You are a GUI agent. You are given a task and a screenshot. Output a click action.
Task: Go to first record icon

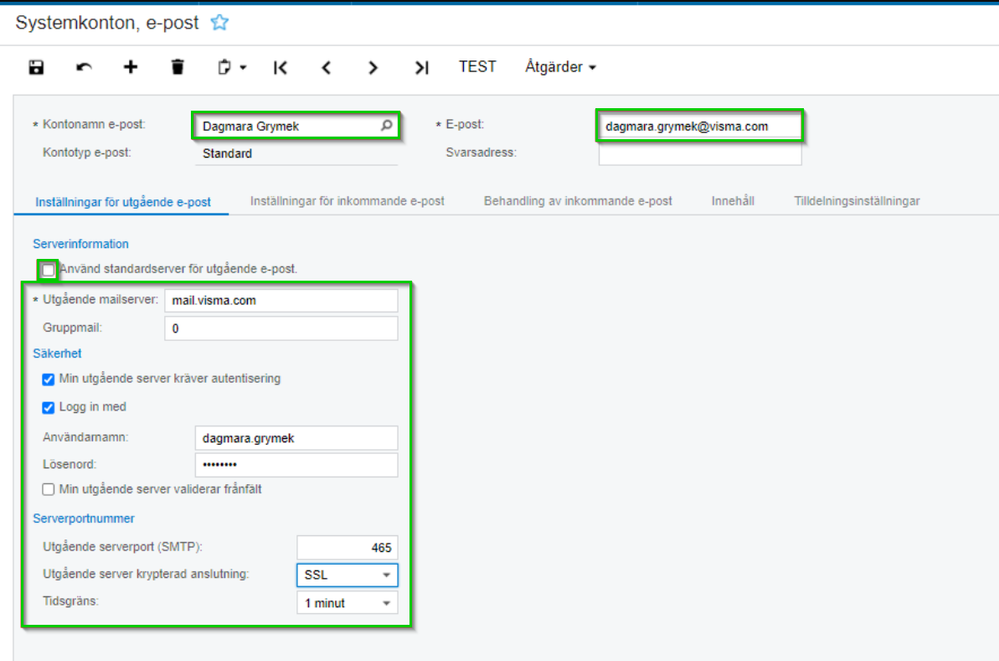pos(280,68)
